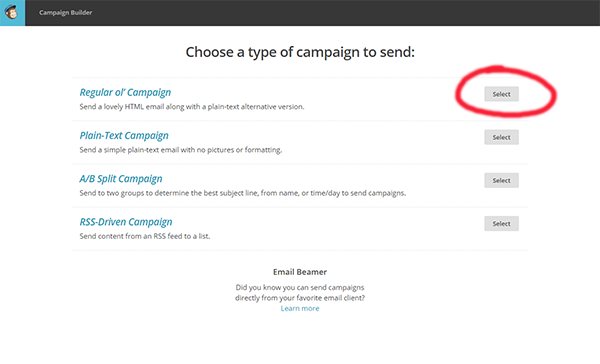Viewport: 600px width, 364px height.
Task: Click the Email Beamer heading
Action: (300, 272)
